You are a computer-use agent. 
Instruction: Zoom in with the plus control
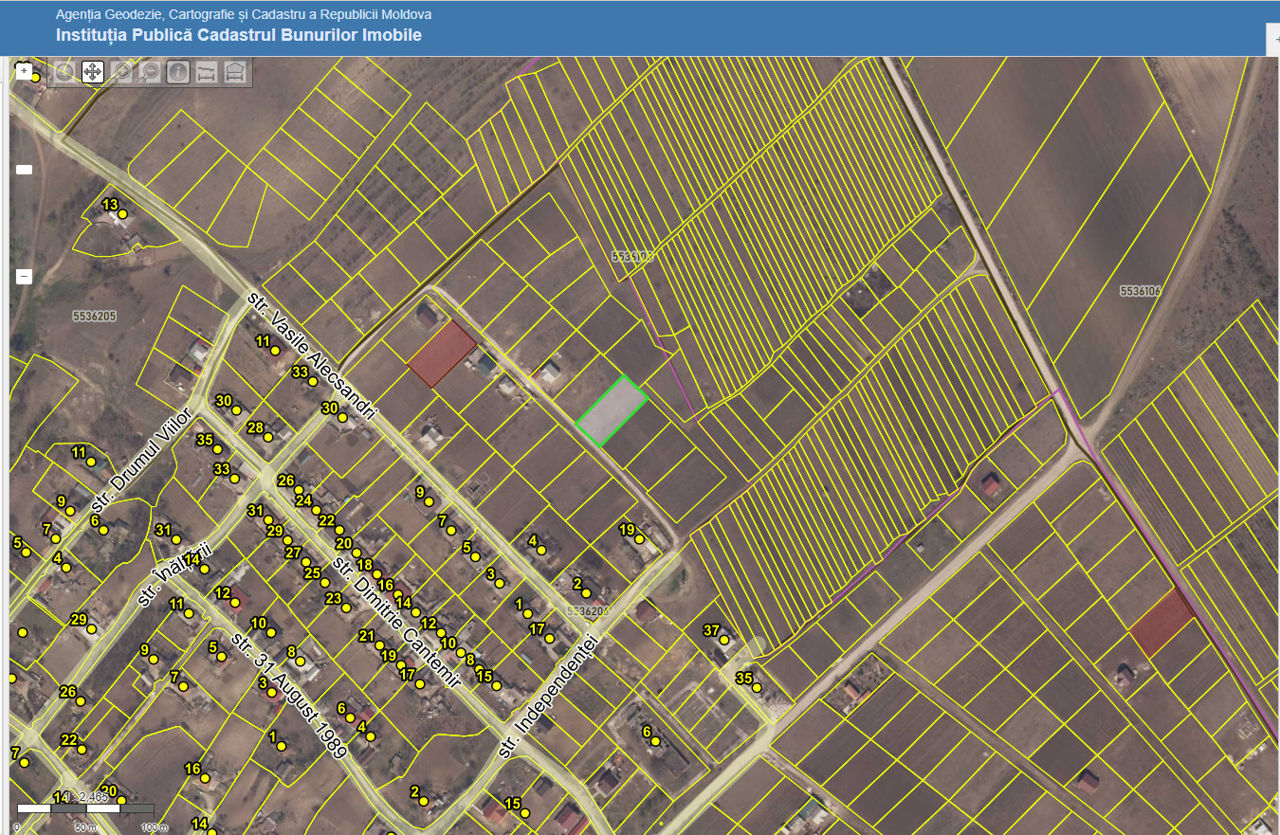point(24,71)
